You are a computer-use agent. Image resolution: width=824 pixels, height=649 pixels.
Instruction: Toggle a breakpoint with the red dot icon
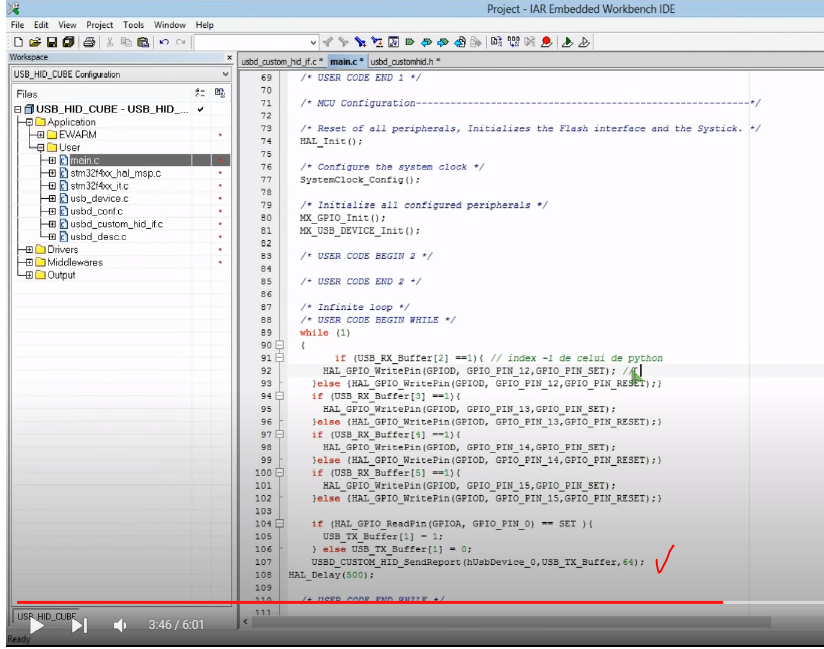[547, 42]
